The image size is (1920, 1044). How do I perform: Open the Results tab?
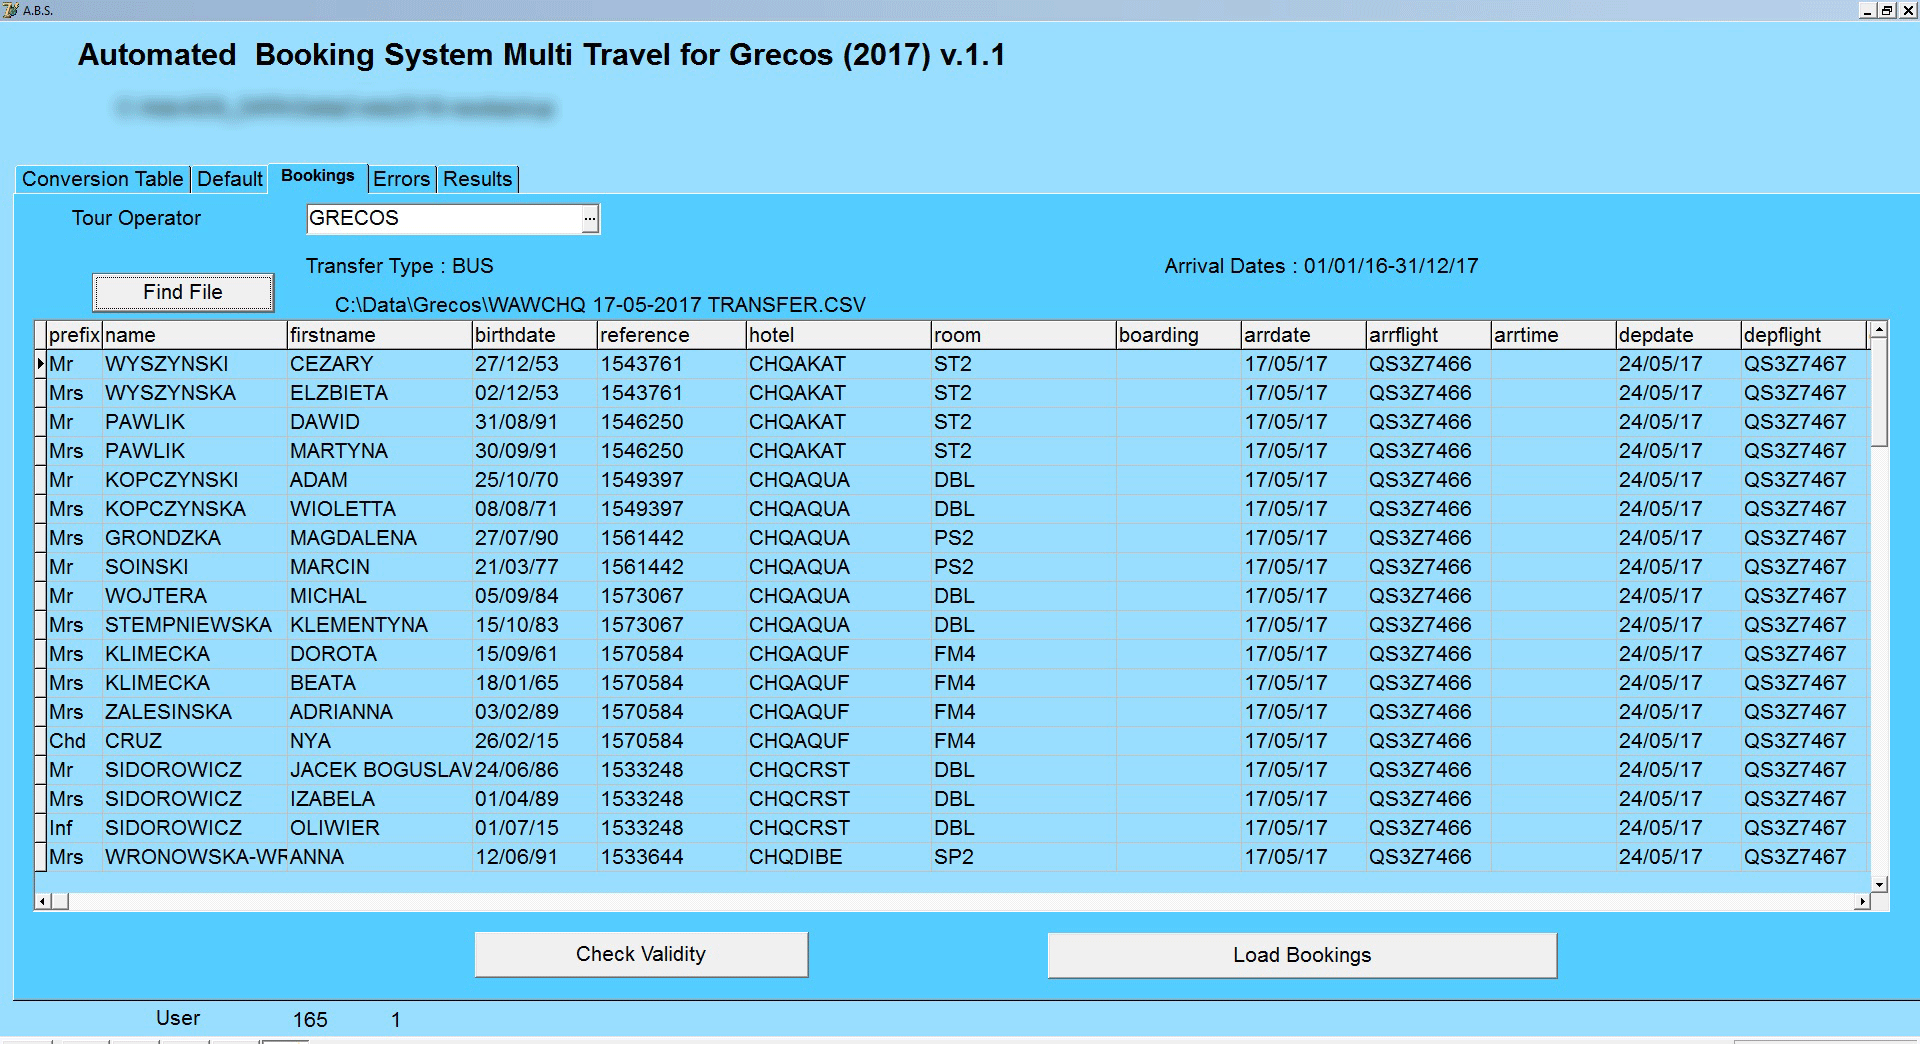pyautogui.click(x=477, y=179)
